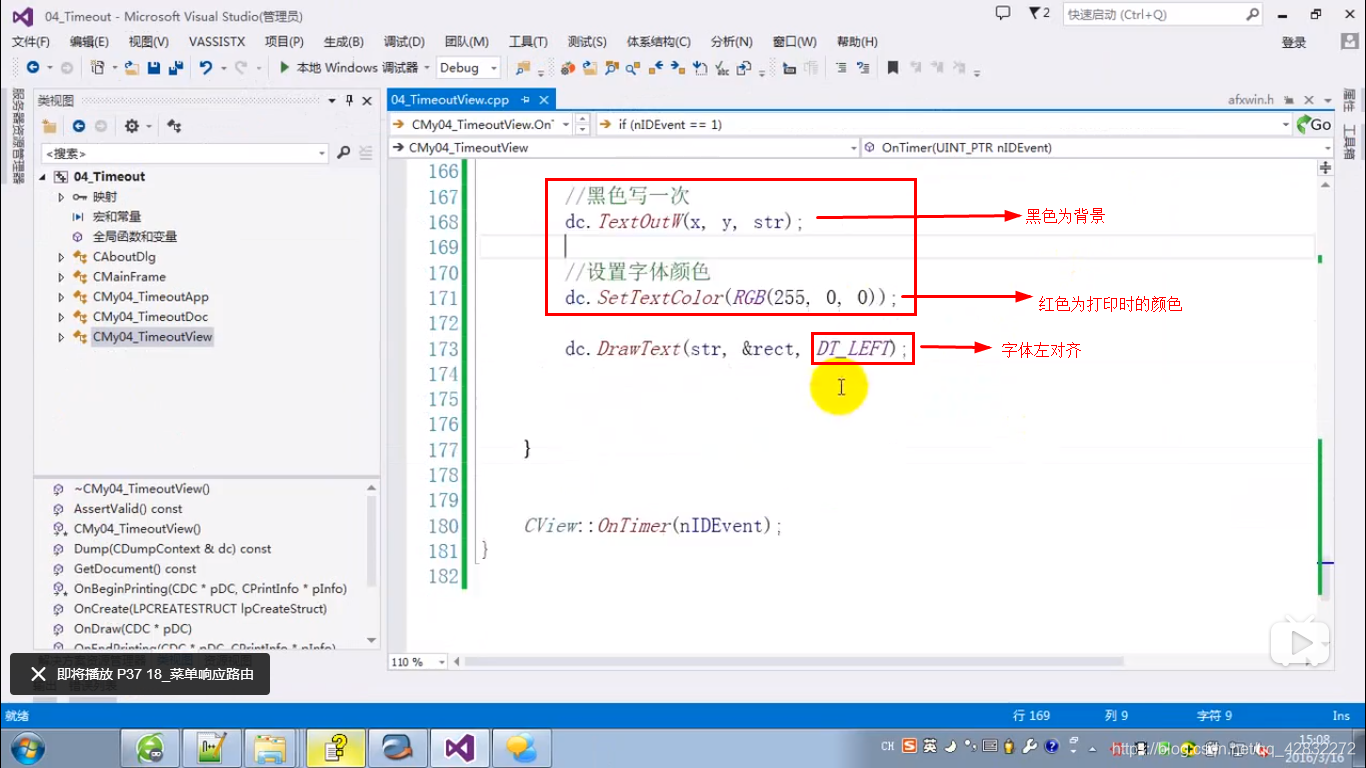Click the Windows Start button

coord(26,747)
